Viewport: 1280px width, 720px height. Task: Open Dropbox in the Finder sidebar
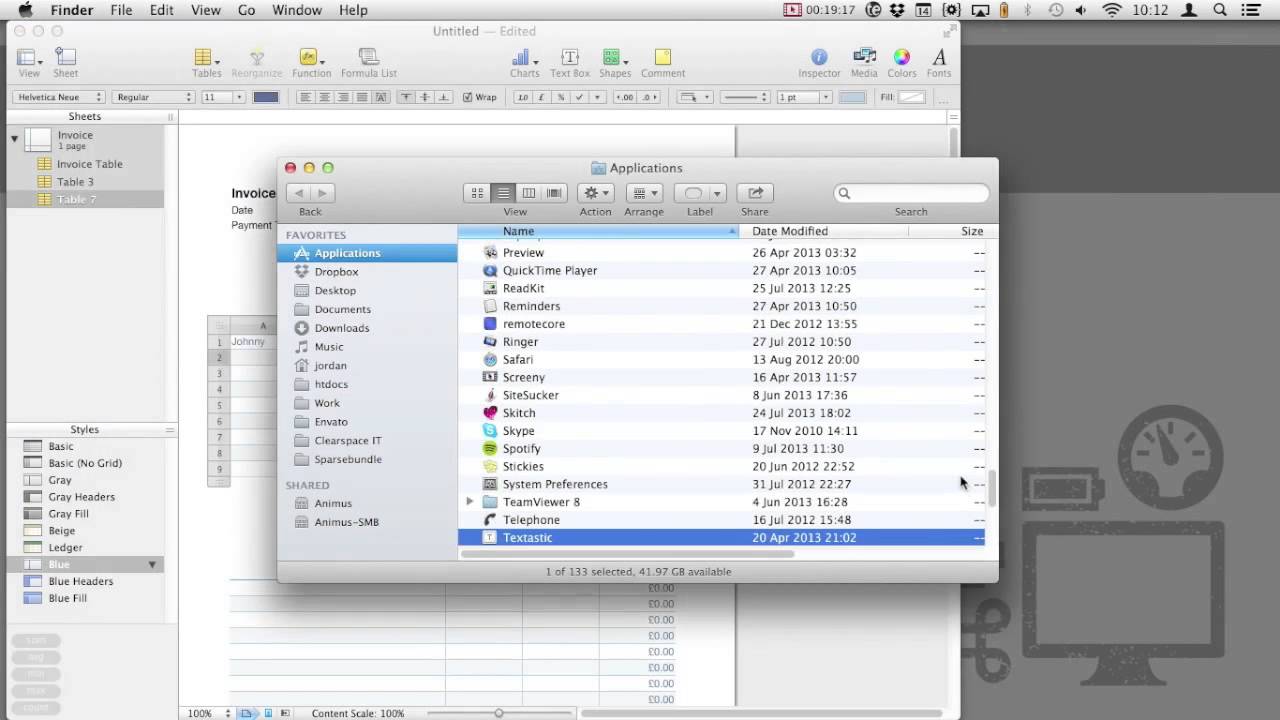336,272
